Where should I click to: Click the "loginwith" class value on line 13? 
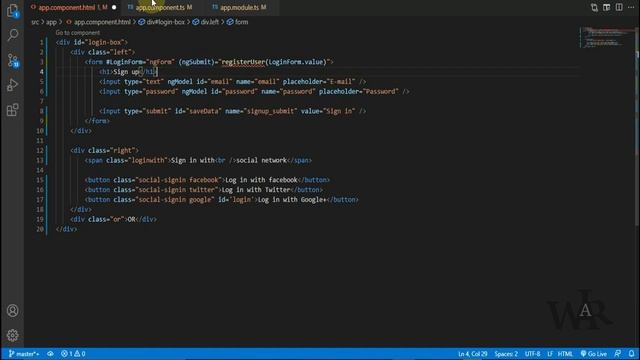pos(148,160)
